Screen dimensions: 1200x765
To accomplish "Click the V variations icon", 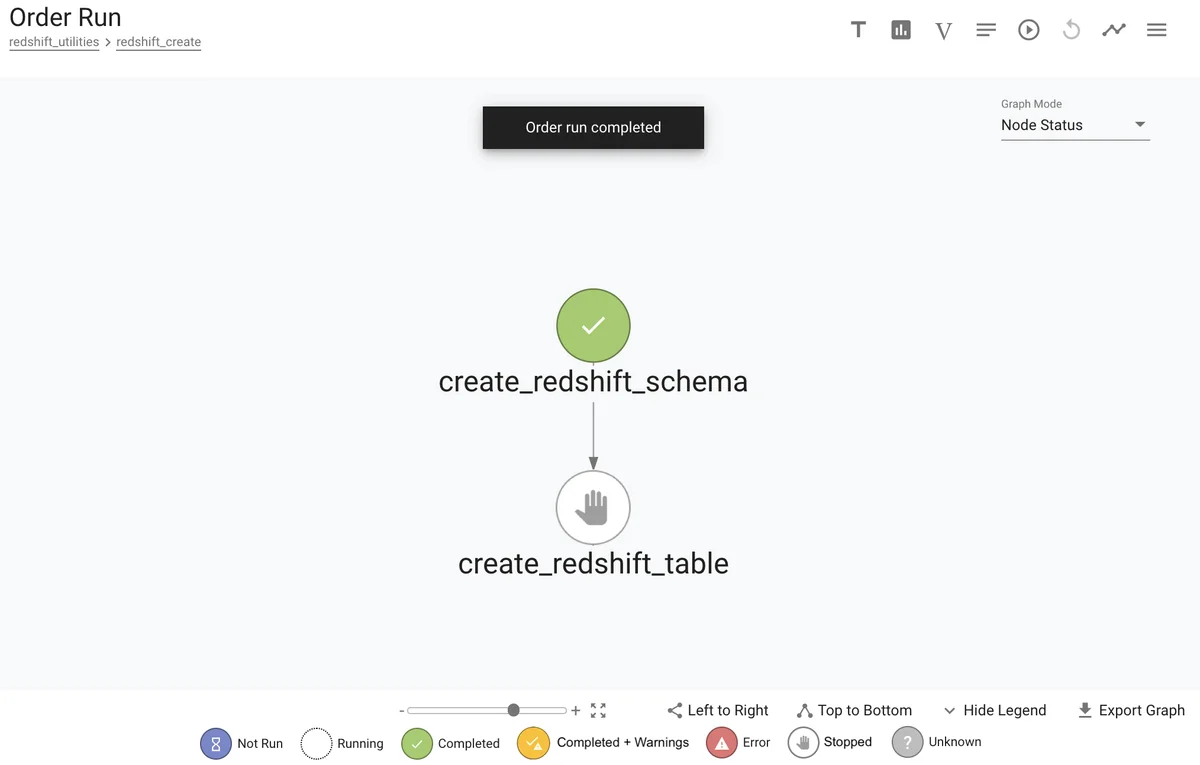I will pyautogui.click(x=943, y=31).
